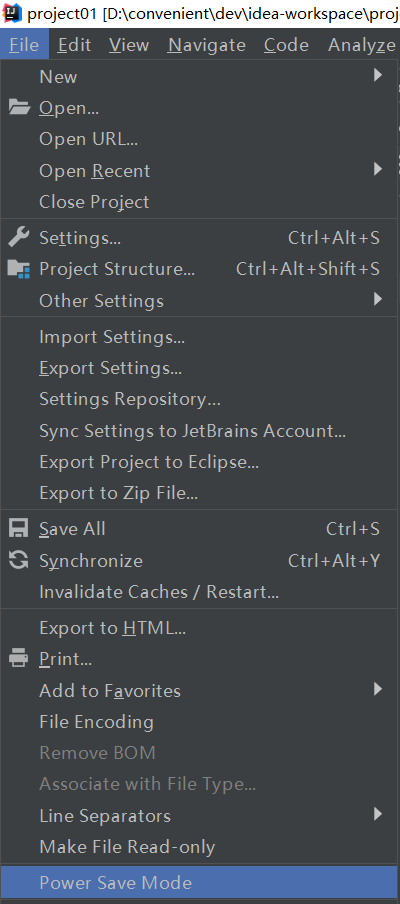Select Close Project
The width and height of the screenshot is (400, 904).
(x=199, y=202)
